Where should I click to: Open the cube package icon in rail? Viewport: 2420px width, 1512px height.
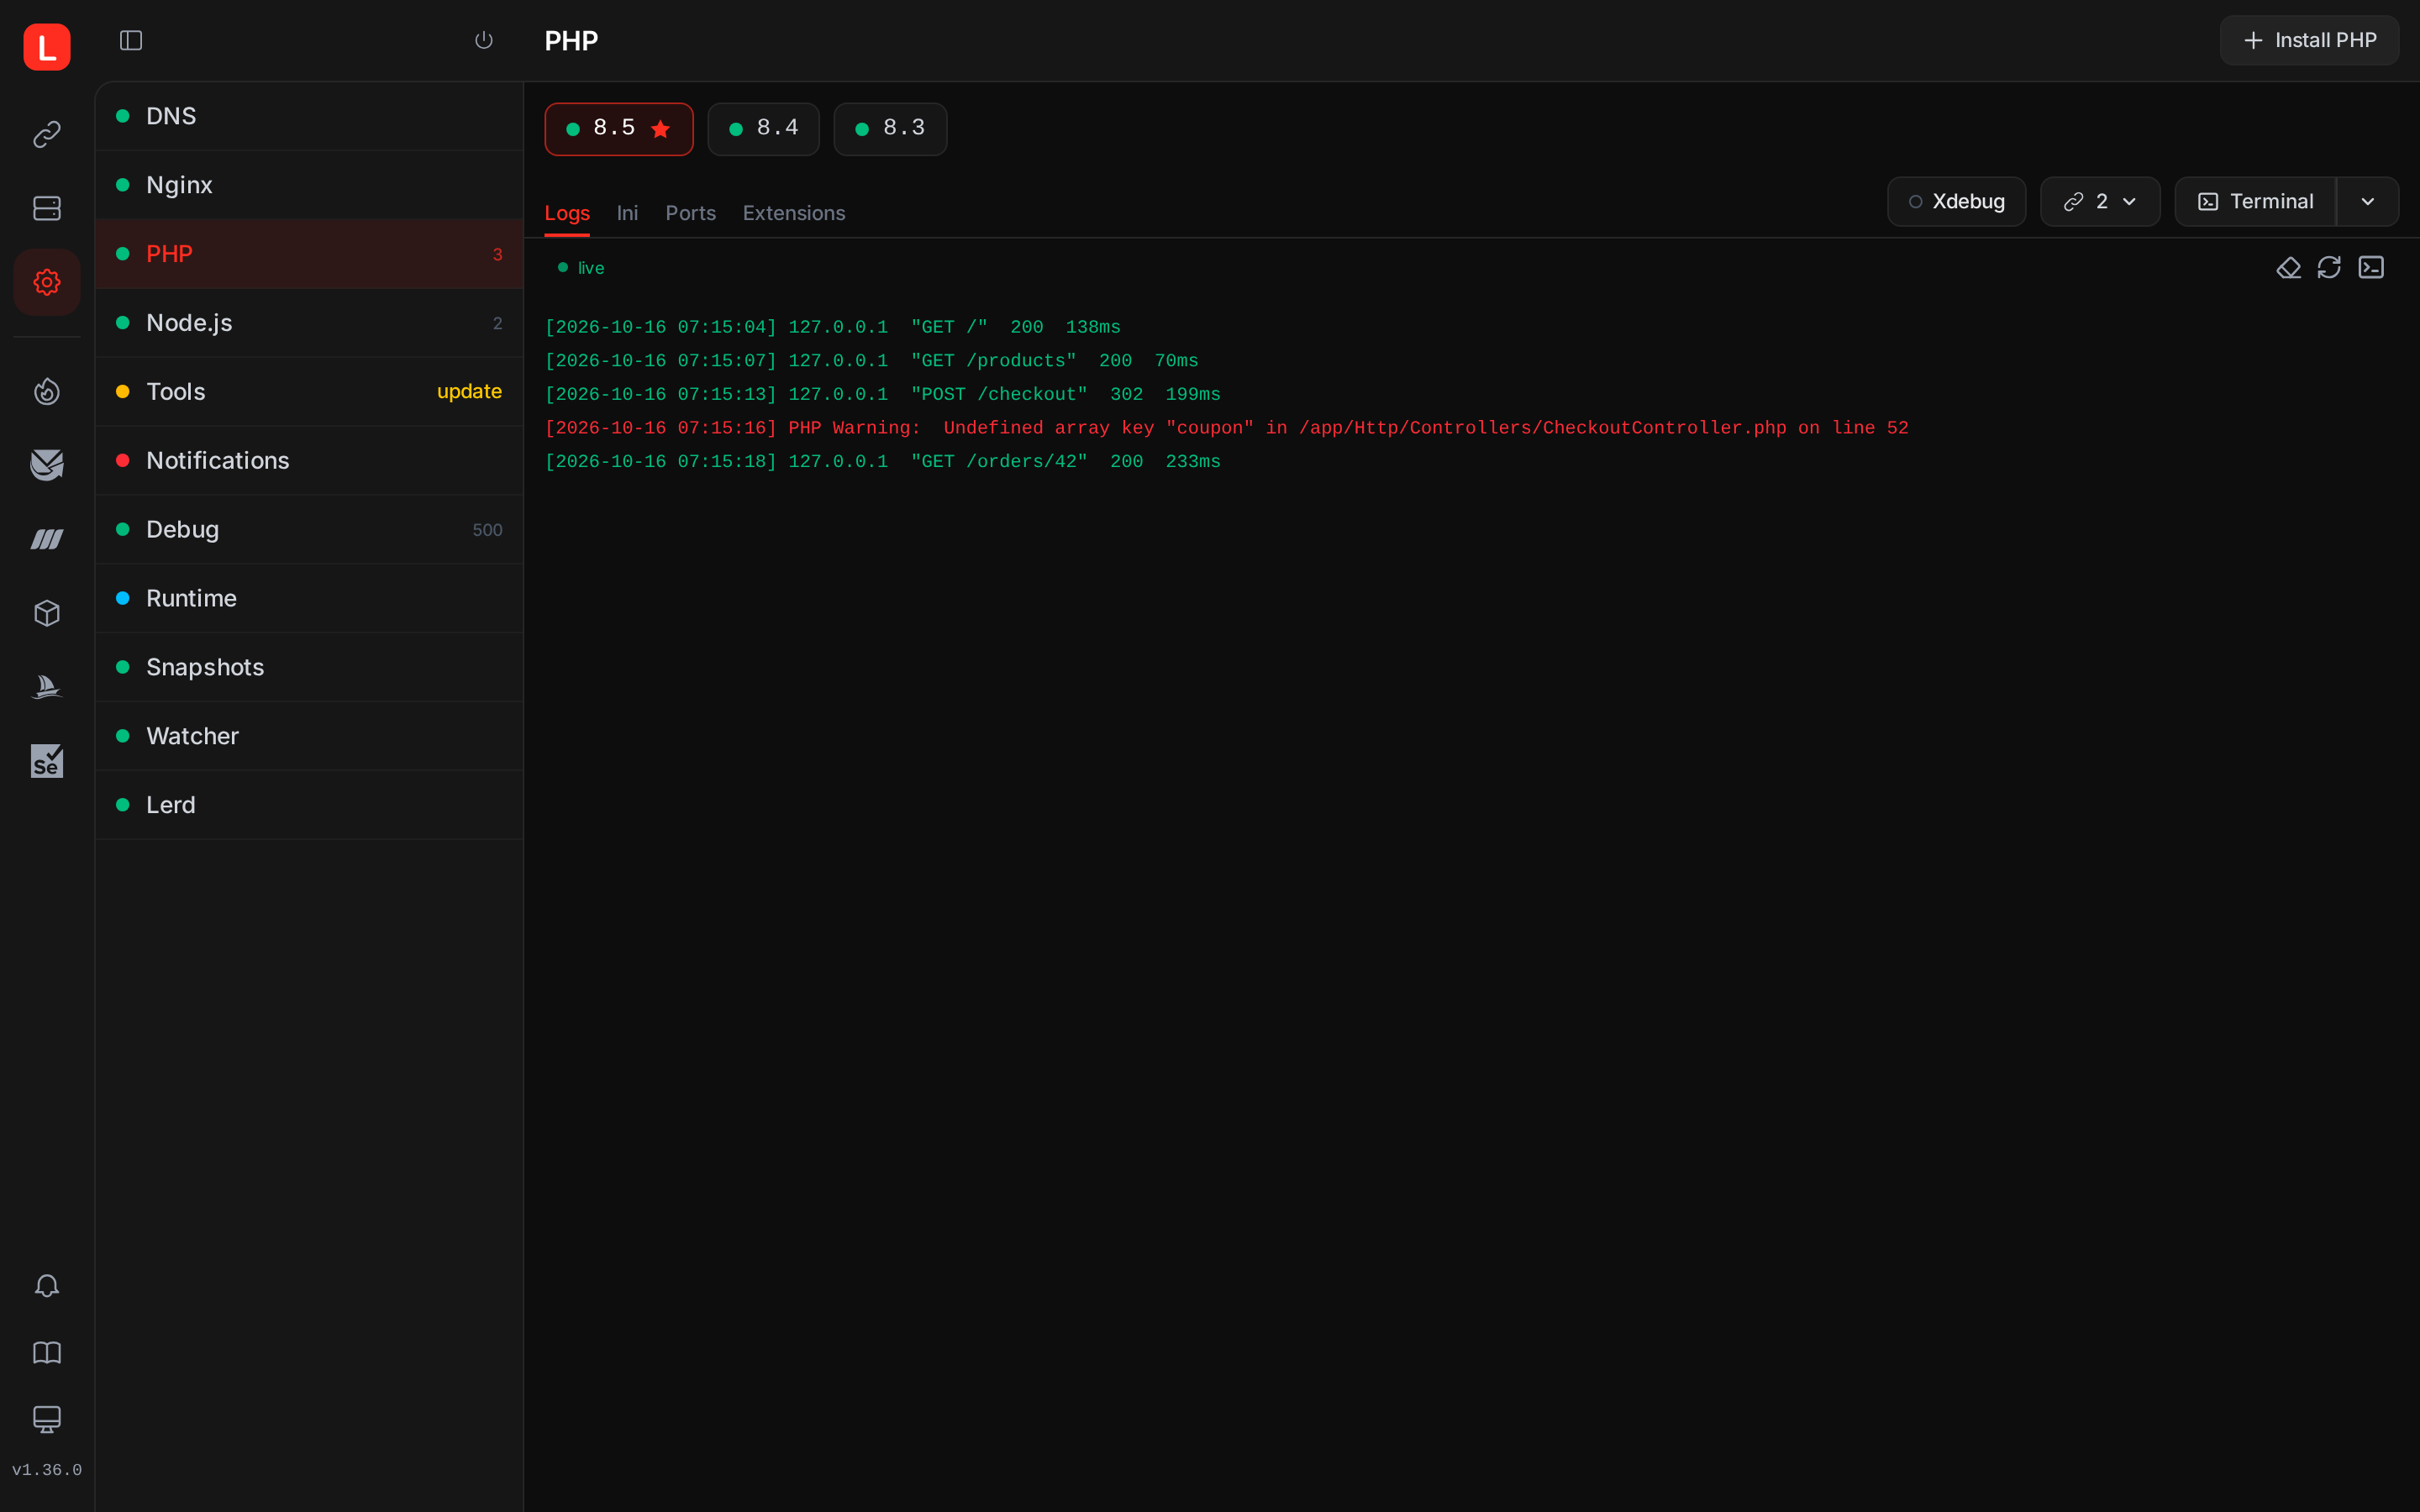click(x=47, y=613)
